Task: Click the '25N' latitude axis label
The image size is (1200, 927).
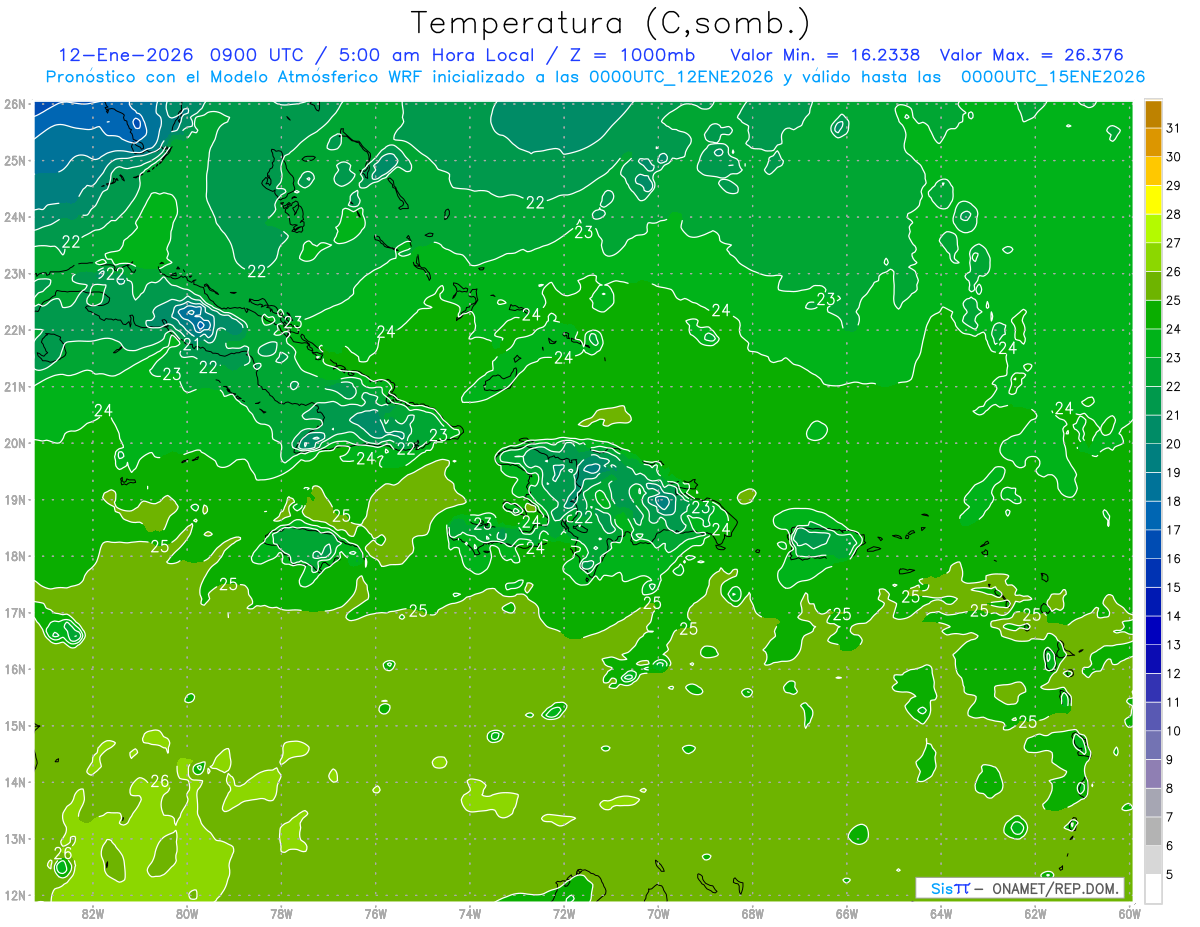Action: pyautogui.click(x=14, y=160)
